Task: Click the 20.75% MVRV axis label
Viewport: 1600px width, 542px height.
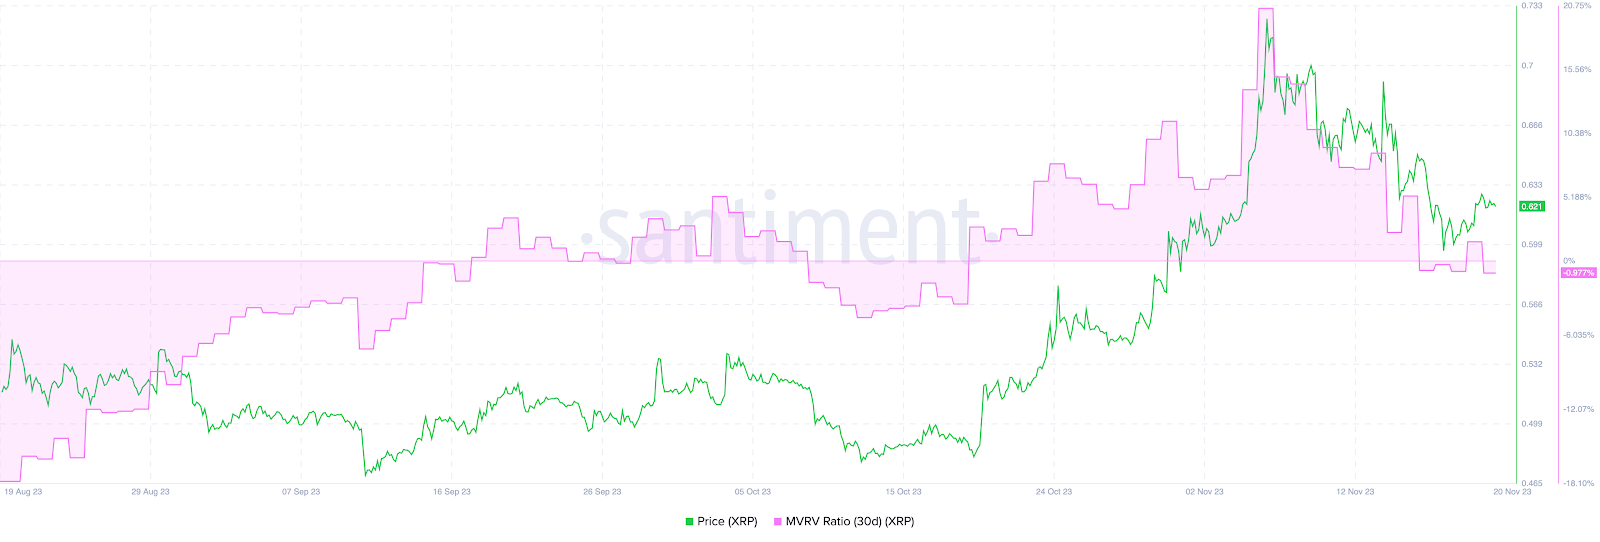Action: point(1577,6)
